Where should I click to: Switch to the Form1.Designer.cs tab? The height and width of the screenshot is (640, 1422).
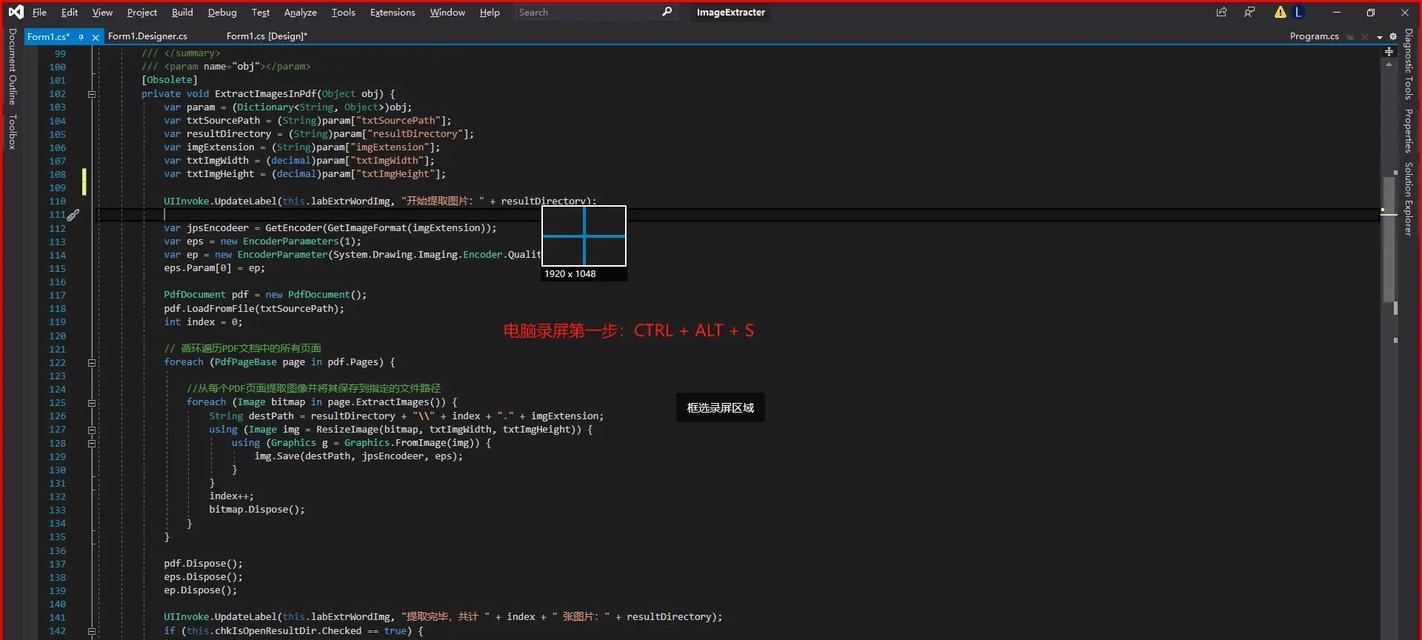point(147,36)
